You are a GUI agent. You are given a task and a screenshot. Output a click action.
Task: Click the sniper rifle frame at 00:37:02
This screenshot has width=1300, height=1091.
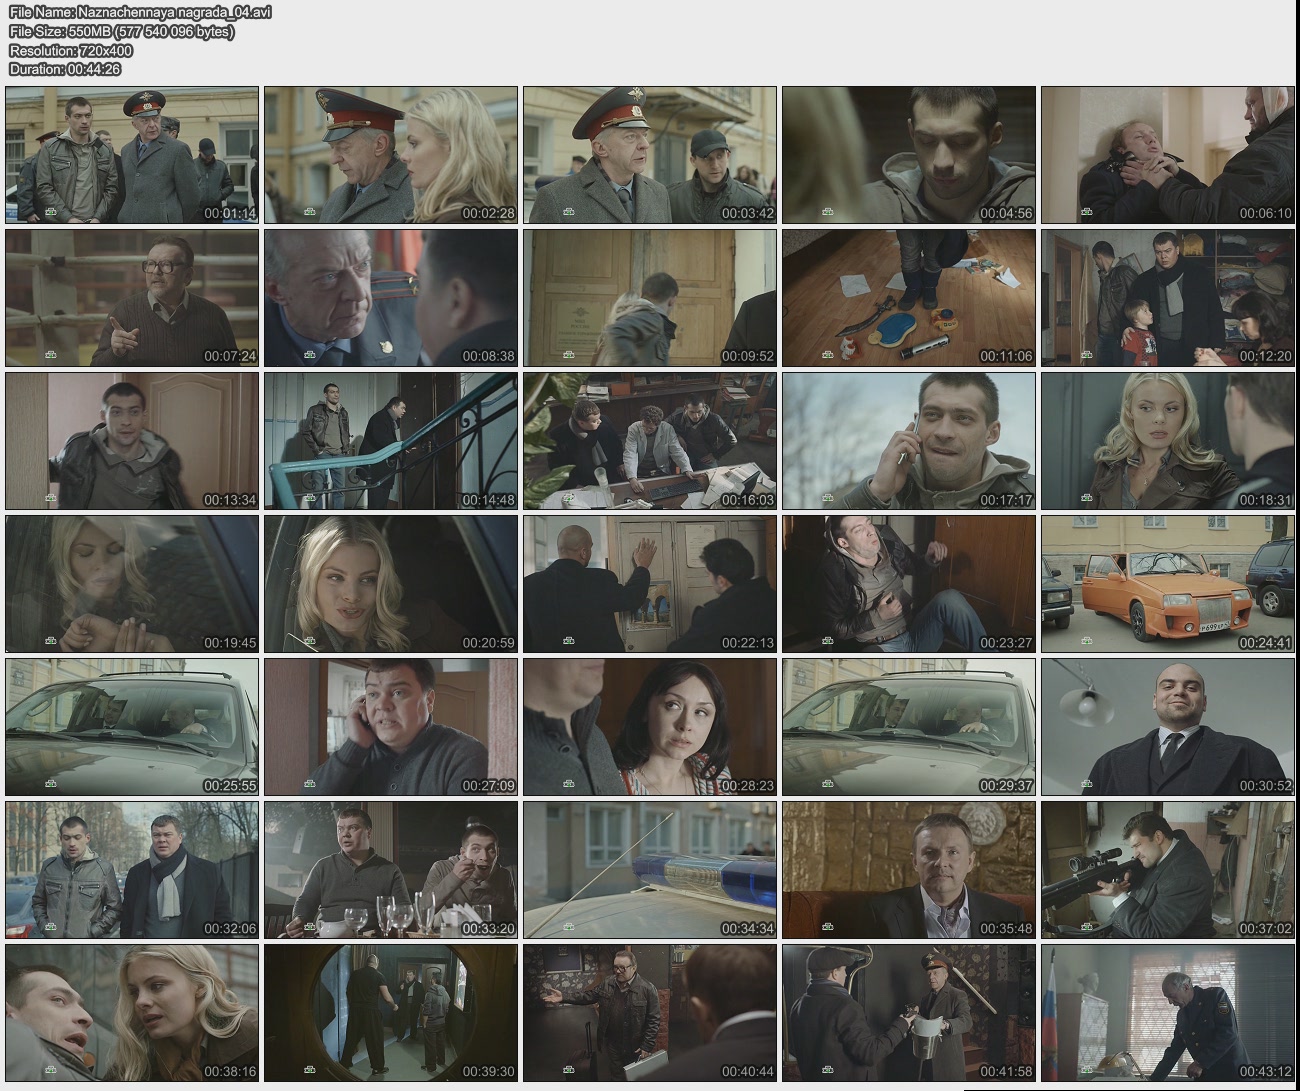[1167, 870]
